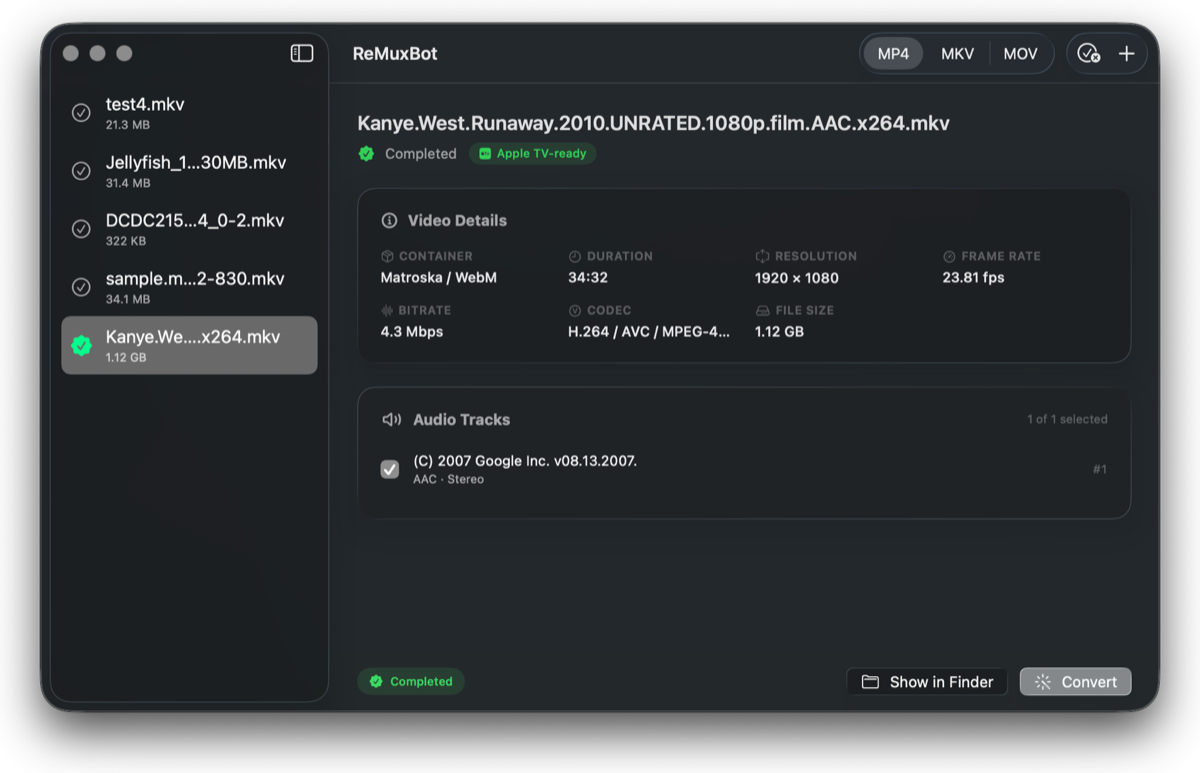Click the File Size drive icon
The width and height of the screenshot is (1200, 773).
tap(762, 310)
